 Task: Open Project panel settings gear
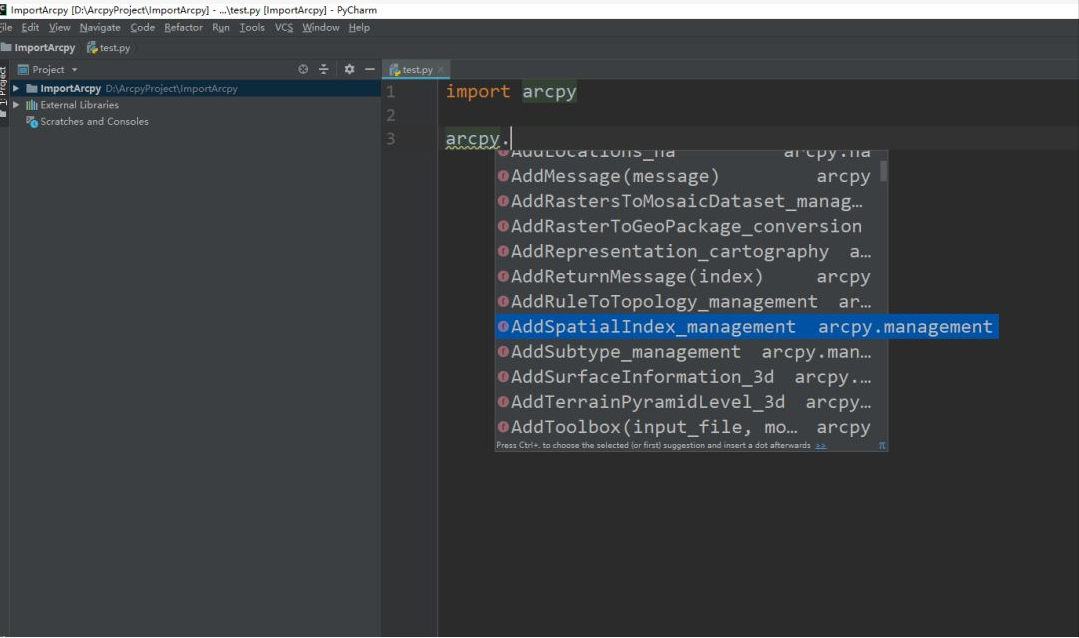(350, 70)
